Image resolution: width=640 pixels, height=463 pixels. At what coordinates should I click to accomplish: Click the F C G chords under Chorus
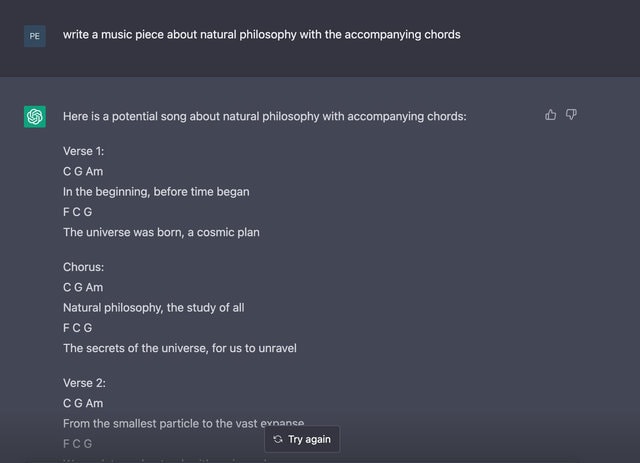78,328
